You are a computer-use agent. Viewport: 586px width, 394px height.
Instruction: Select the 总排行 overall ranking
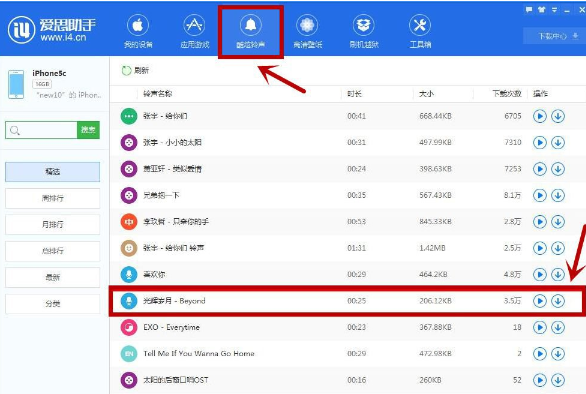coord(53,251)
